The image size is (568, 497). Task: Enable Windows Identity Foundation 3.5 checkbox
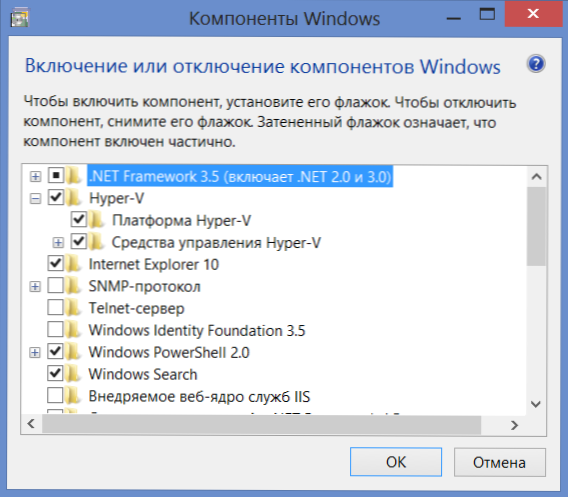pos(55,330)
